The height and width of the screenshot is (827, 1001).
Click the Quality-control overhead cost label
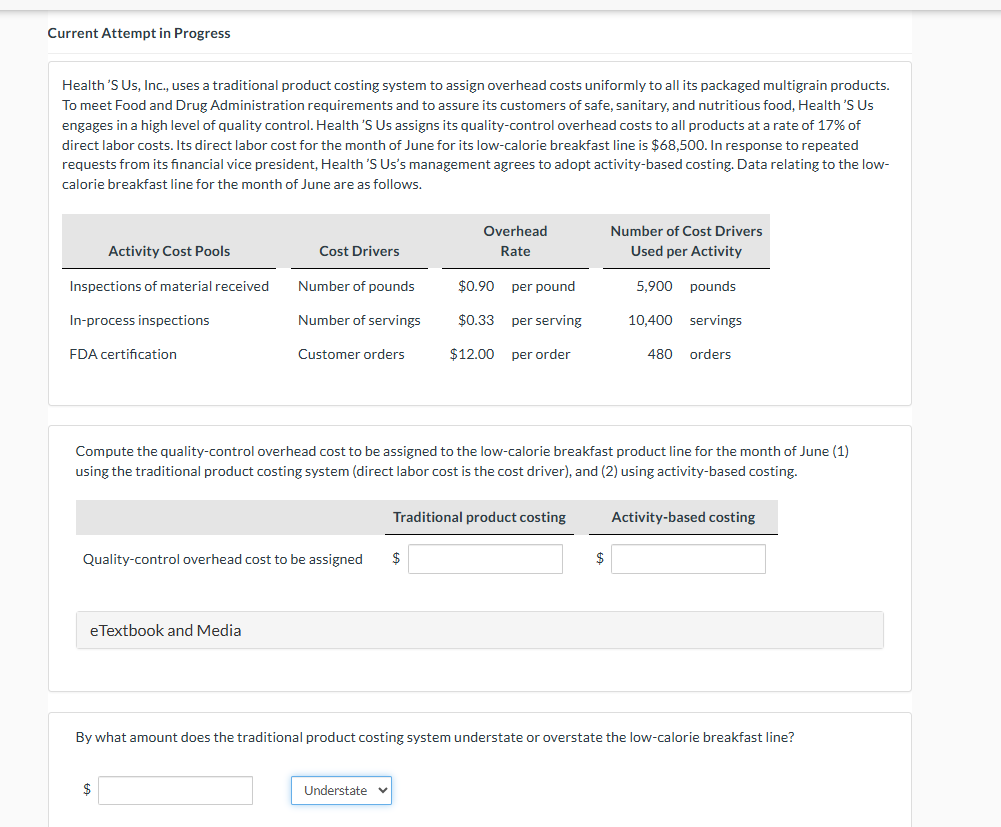point(221,558)
